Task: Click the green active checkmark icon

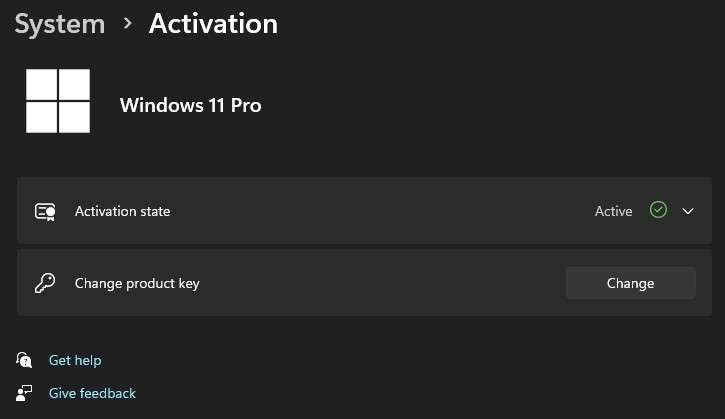Action: click(x=657, y=210)
